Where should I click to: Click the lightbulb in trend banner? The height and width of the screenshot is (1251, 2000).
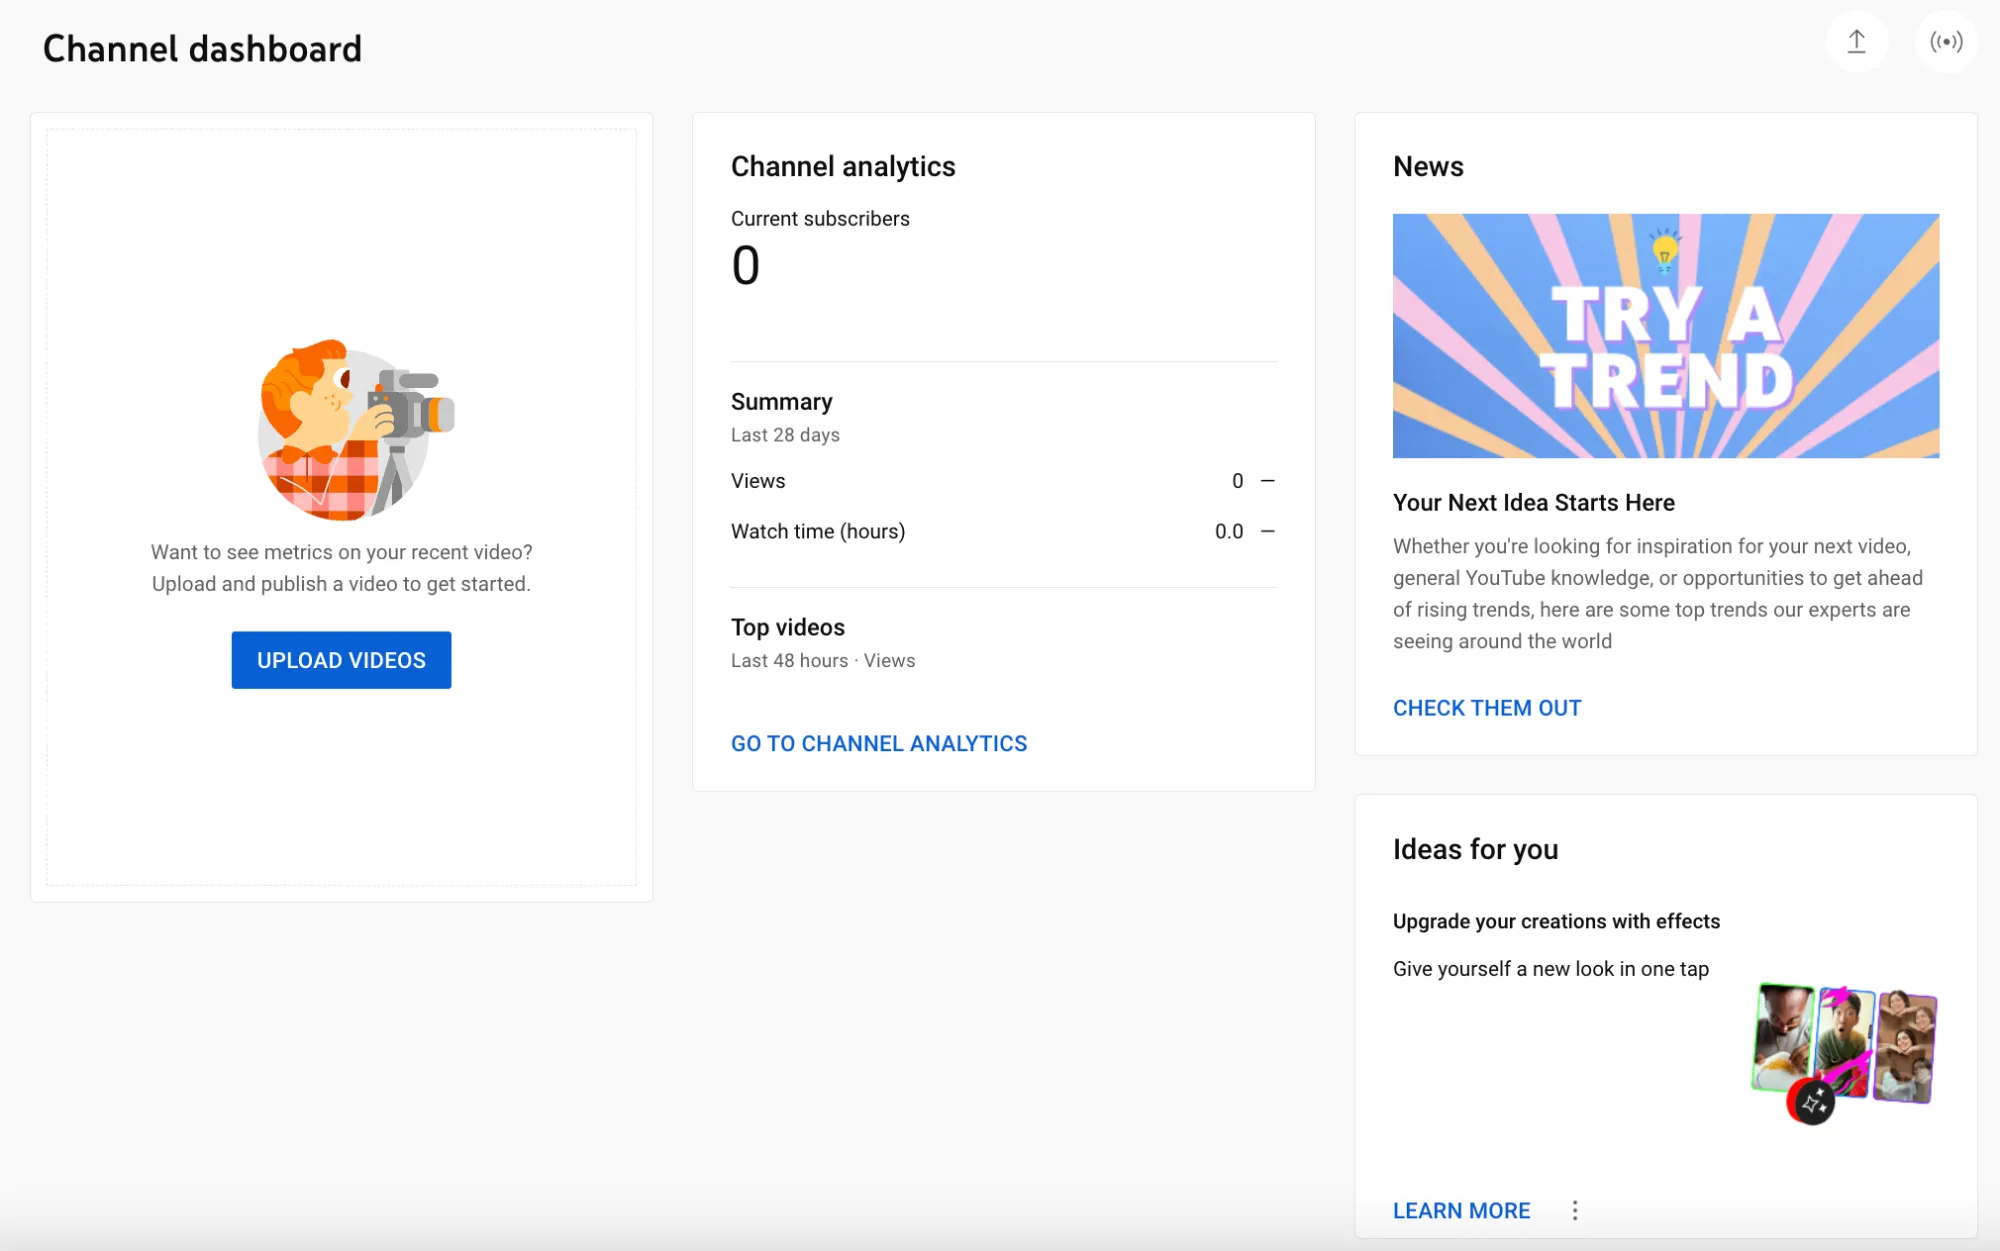coord(1664,250)
